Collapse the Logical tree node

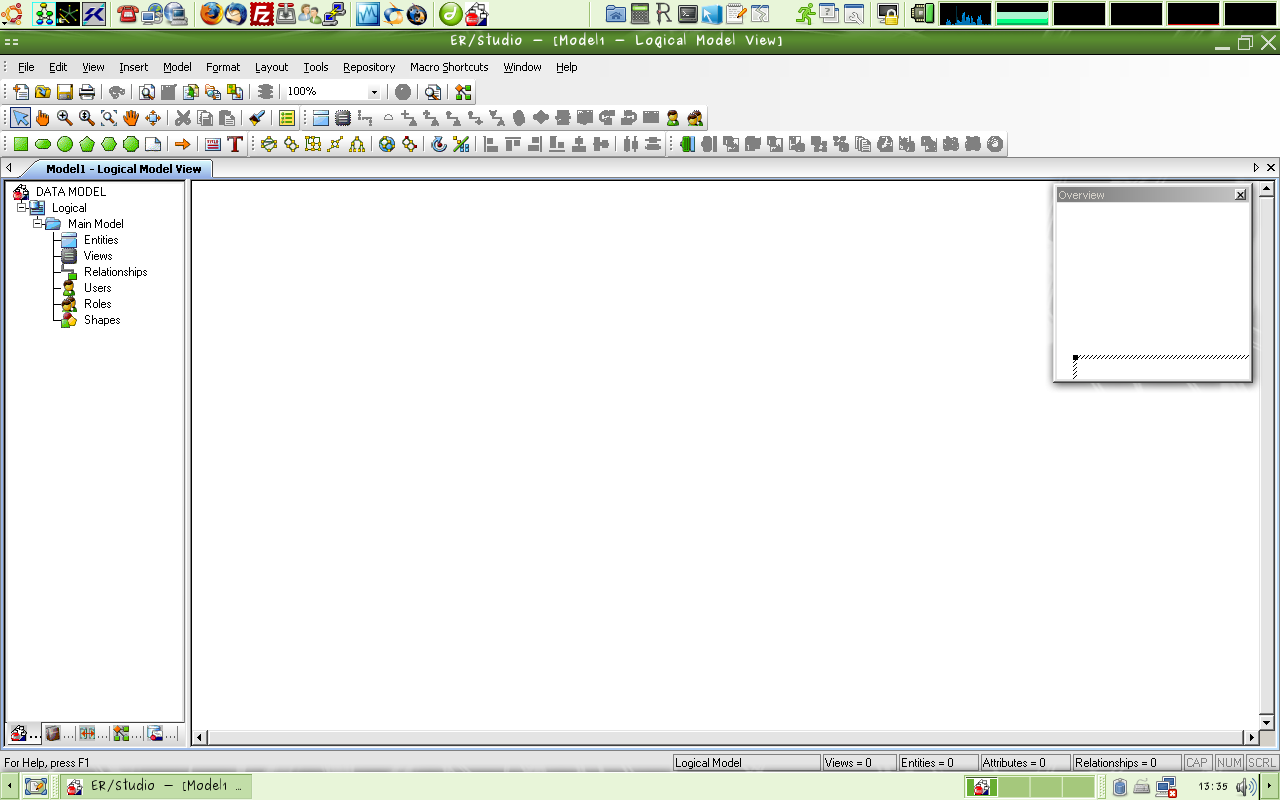pos(21,208)
